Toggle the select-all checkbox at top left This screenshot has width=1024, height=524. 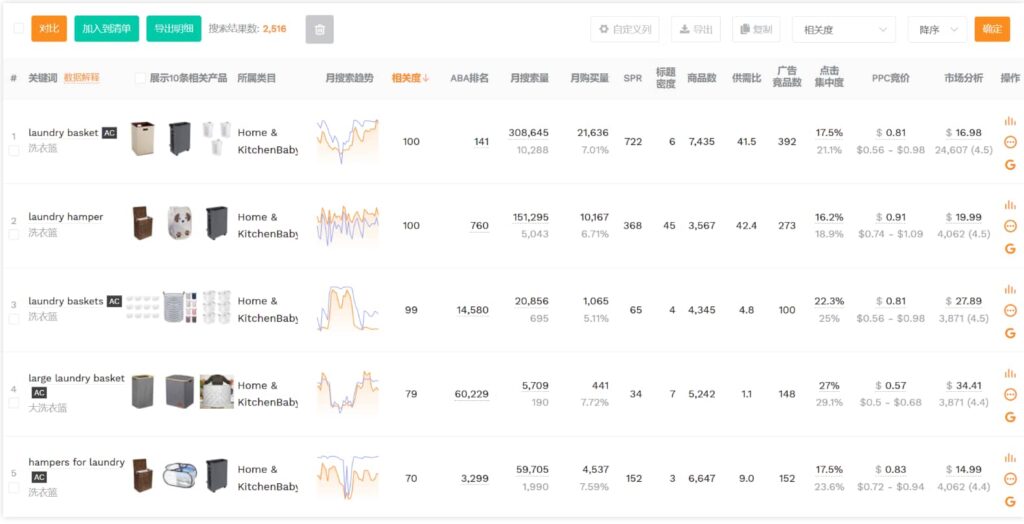pyautogui.click(x=19, y=29)
